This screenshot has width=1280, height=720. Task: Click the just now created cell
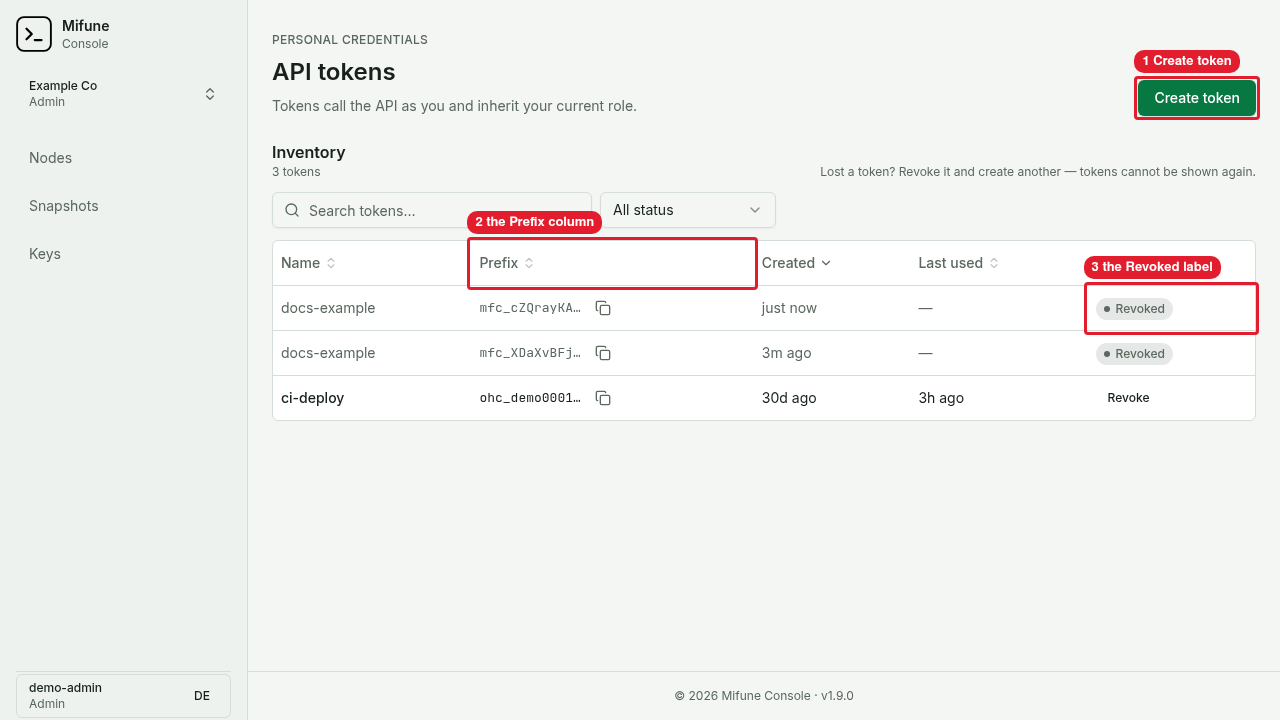(x=789, y=308)
